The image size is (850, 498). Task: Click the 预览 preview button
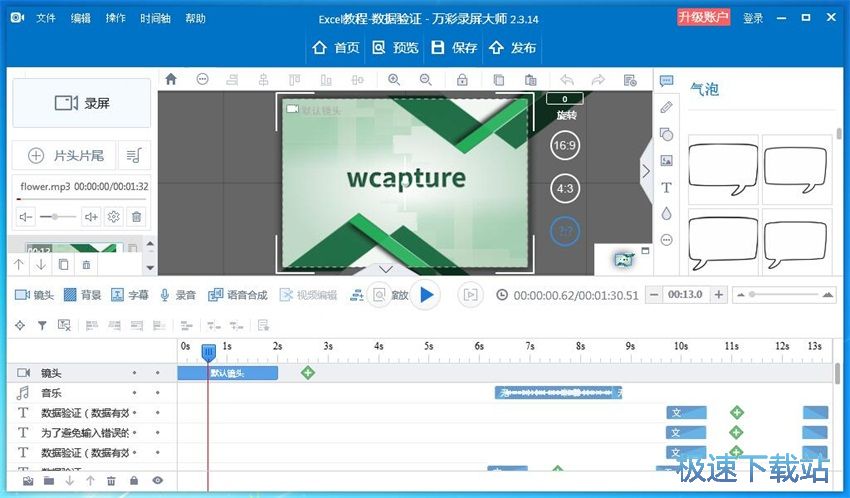395,48
